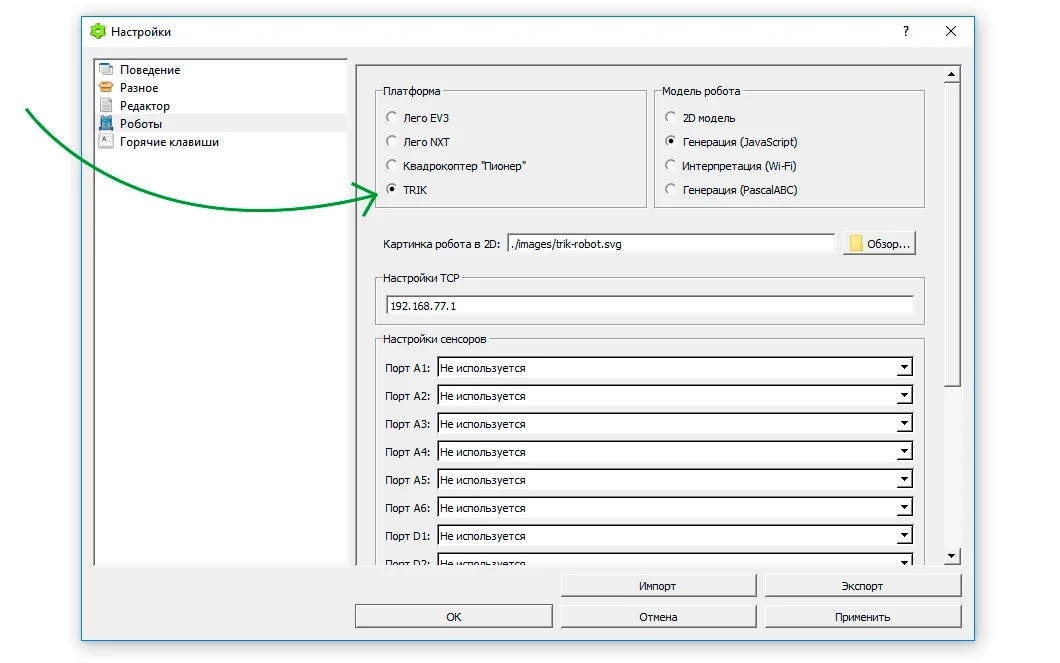Image resolution: width=1060 pixels, height=663 pixels.
Task: Click the Применить button
Action: pyautogui.click(x=862, y=617)
